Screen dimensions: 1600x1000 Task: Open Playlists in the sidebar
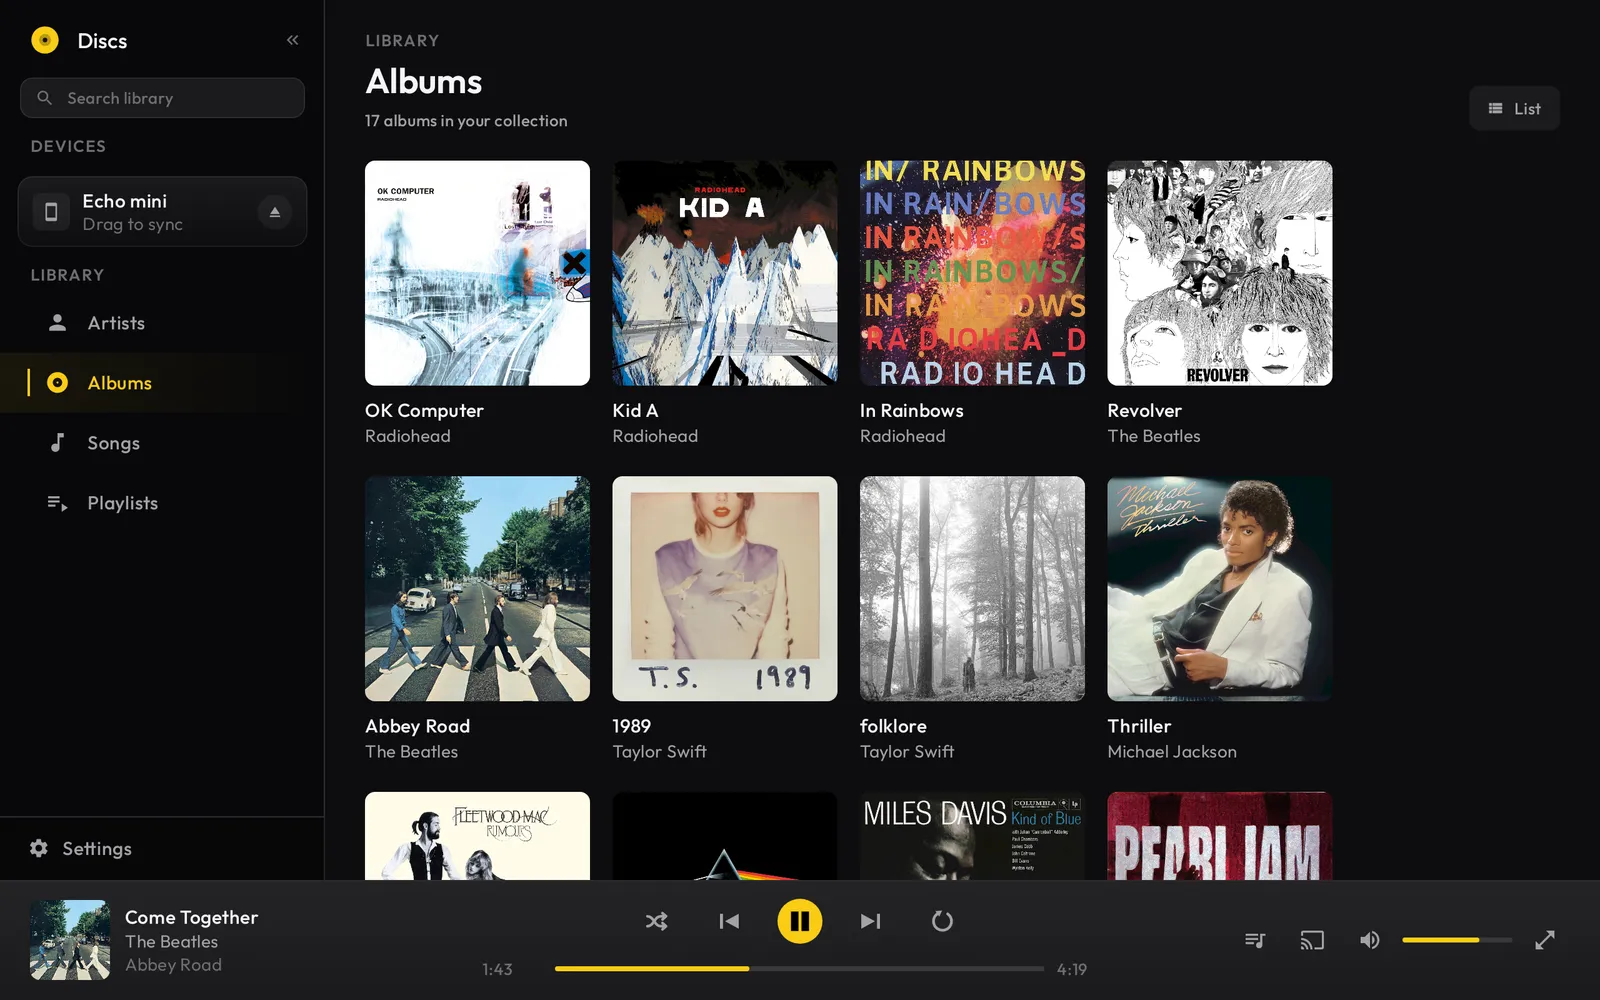coord(162,503)
